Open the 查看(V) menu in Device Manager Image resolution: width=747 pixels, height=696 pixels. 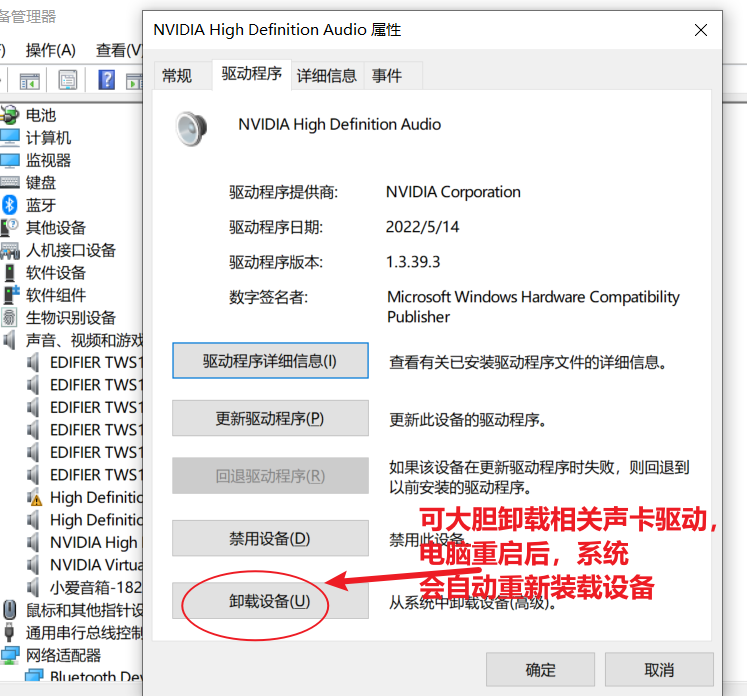pyautogui.click(x=119, y=50)
